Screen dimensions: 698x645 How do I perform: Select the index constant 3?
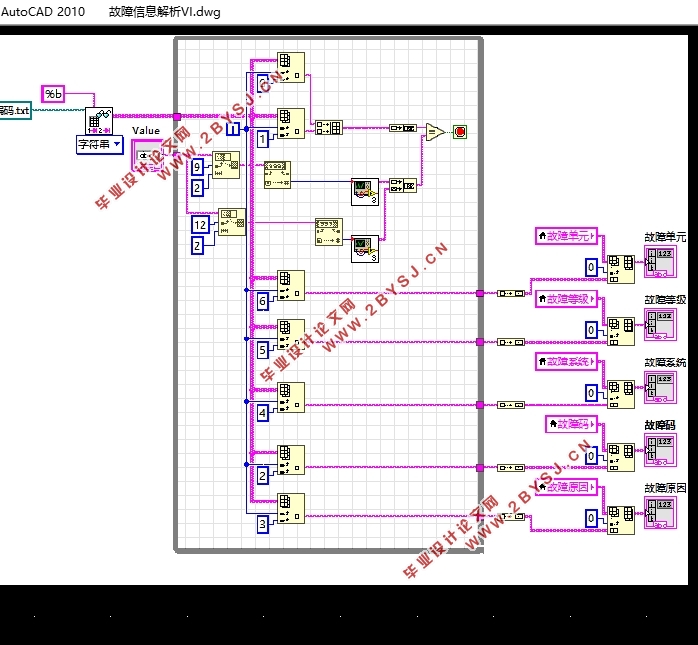point(263,524)
